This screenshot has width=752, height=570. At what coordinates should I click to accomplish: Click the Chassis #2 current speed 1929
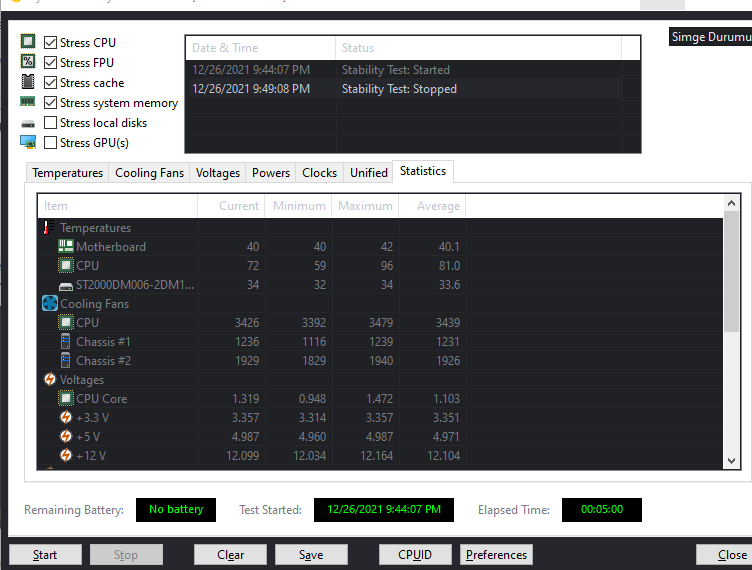click(x=247, y=361)
